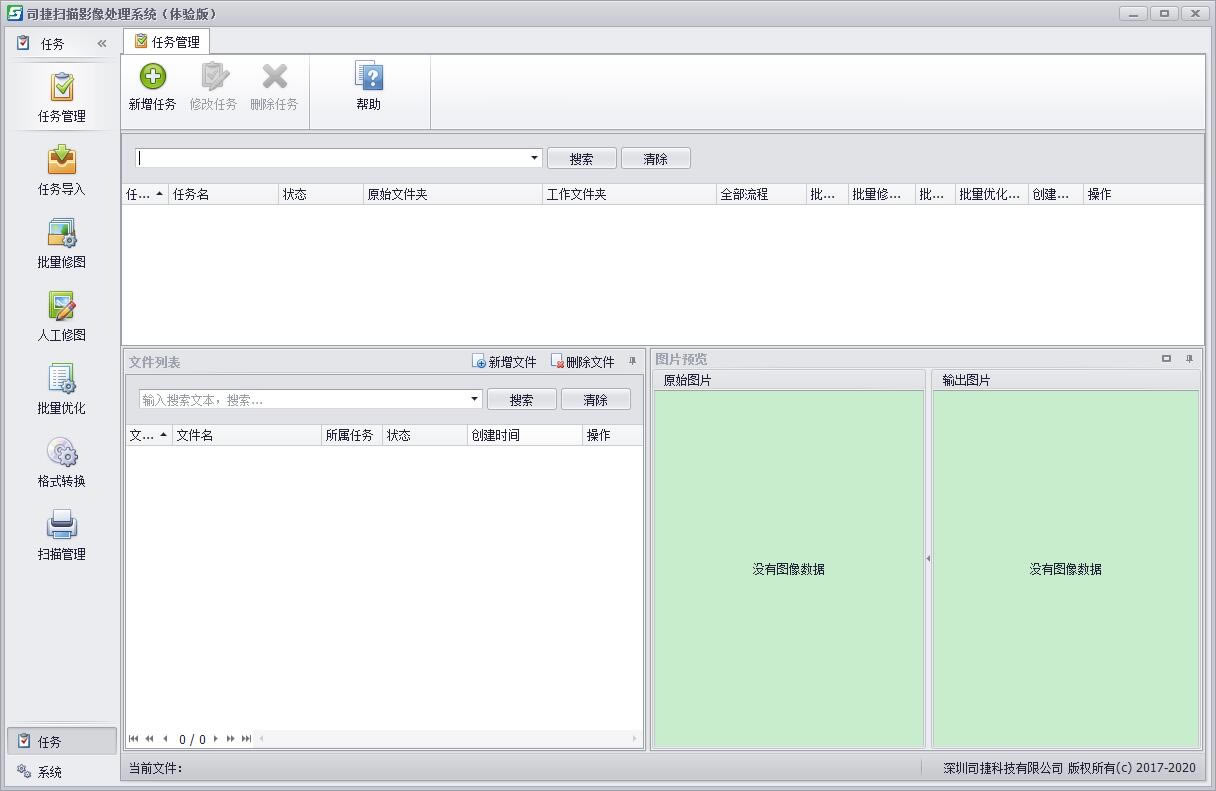1216x791 pixels.
Task: Select the 任务管理 tab at the top
Action: pos(167,42)
